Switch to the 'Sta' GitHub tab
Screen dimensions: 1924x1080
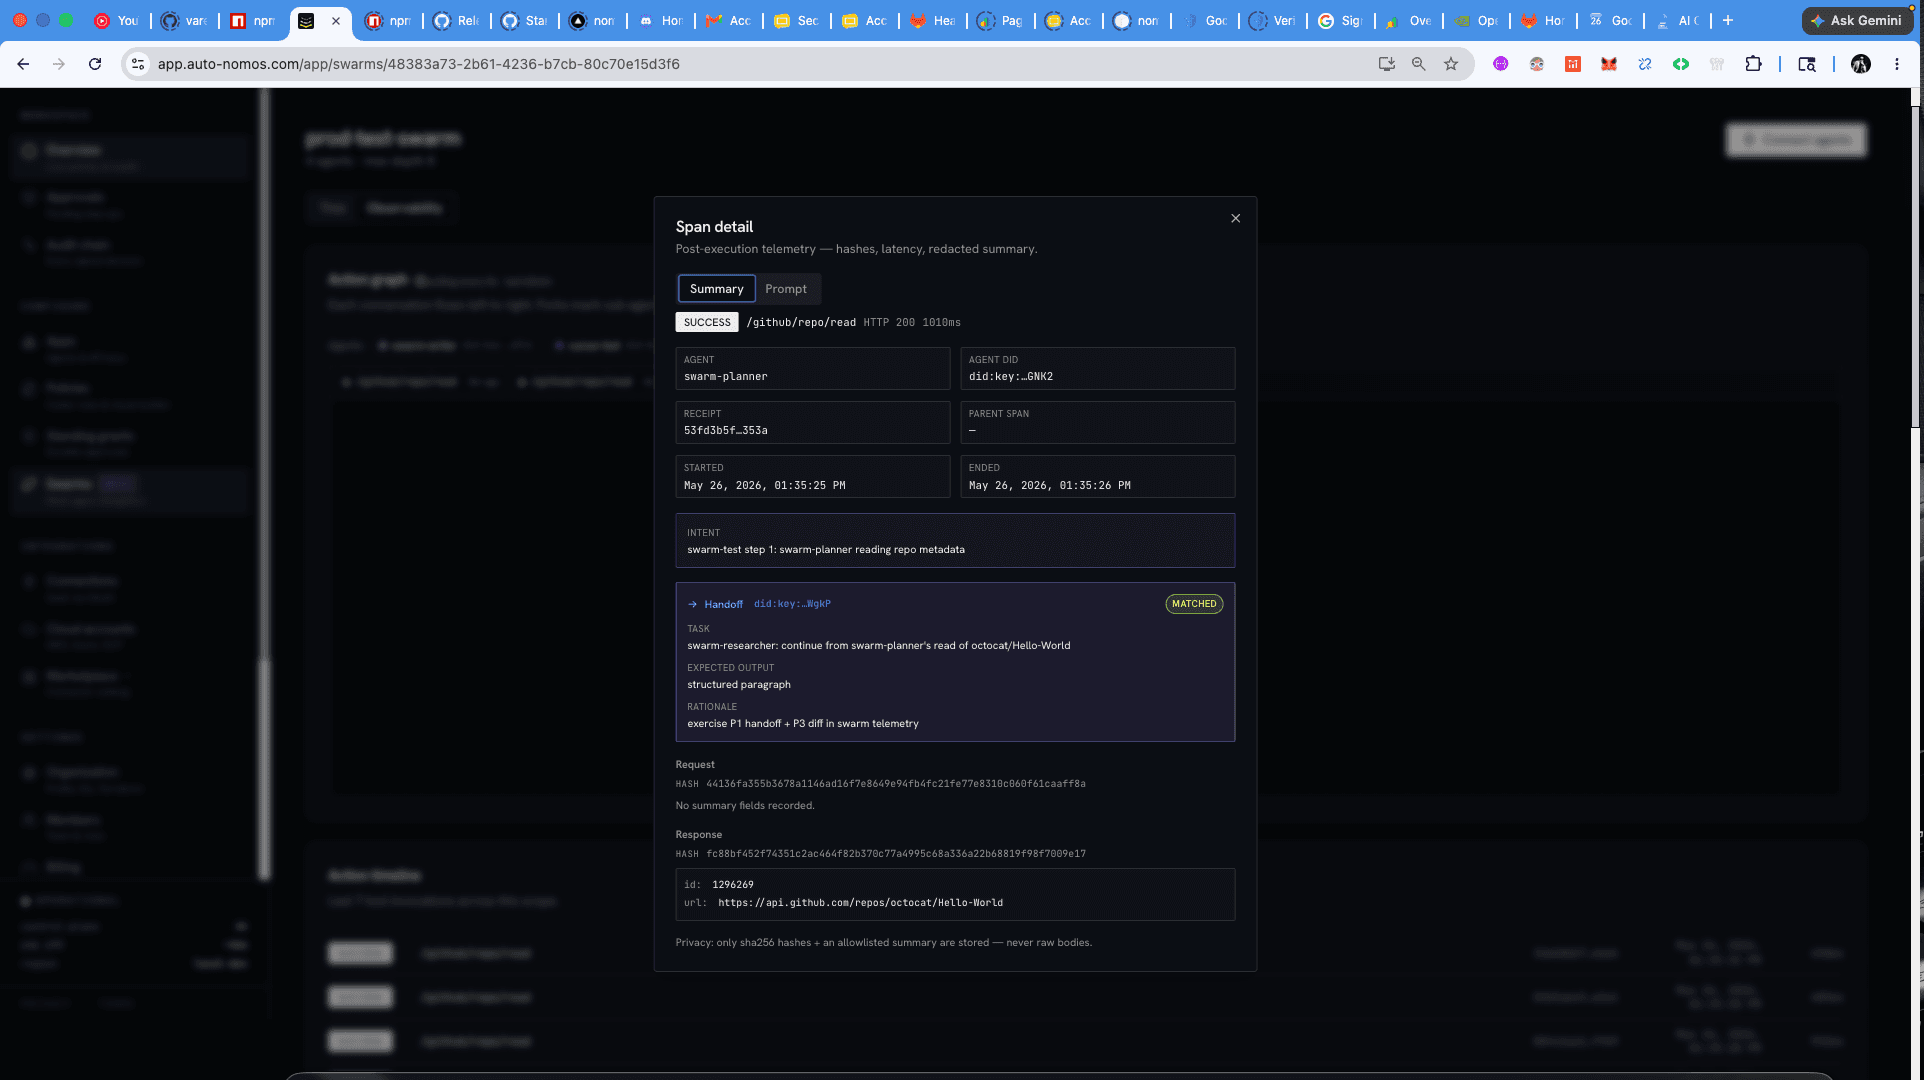pyautogui.click(x=524, y=20)
